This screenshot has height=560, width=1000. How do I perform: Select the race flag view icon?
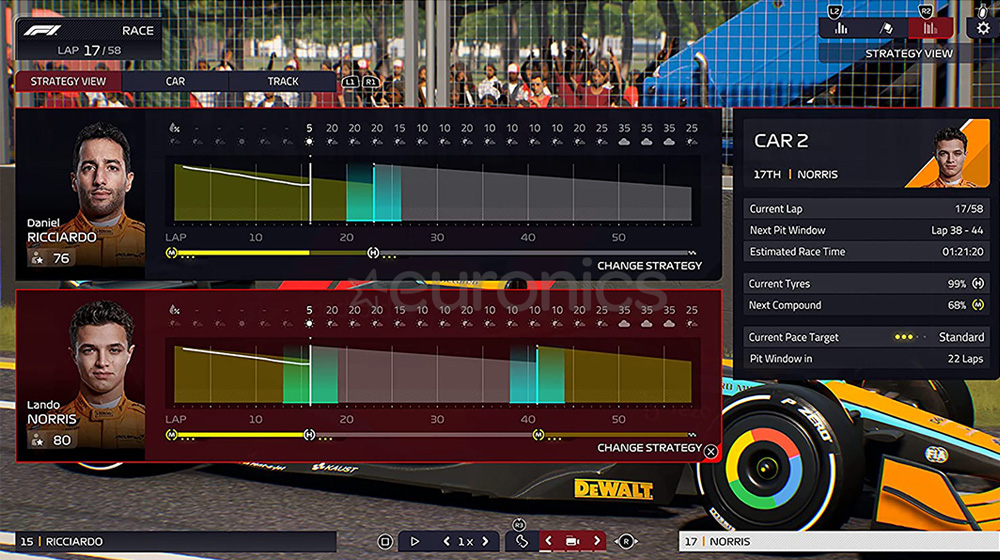(885, 28)
